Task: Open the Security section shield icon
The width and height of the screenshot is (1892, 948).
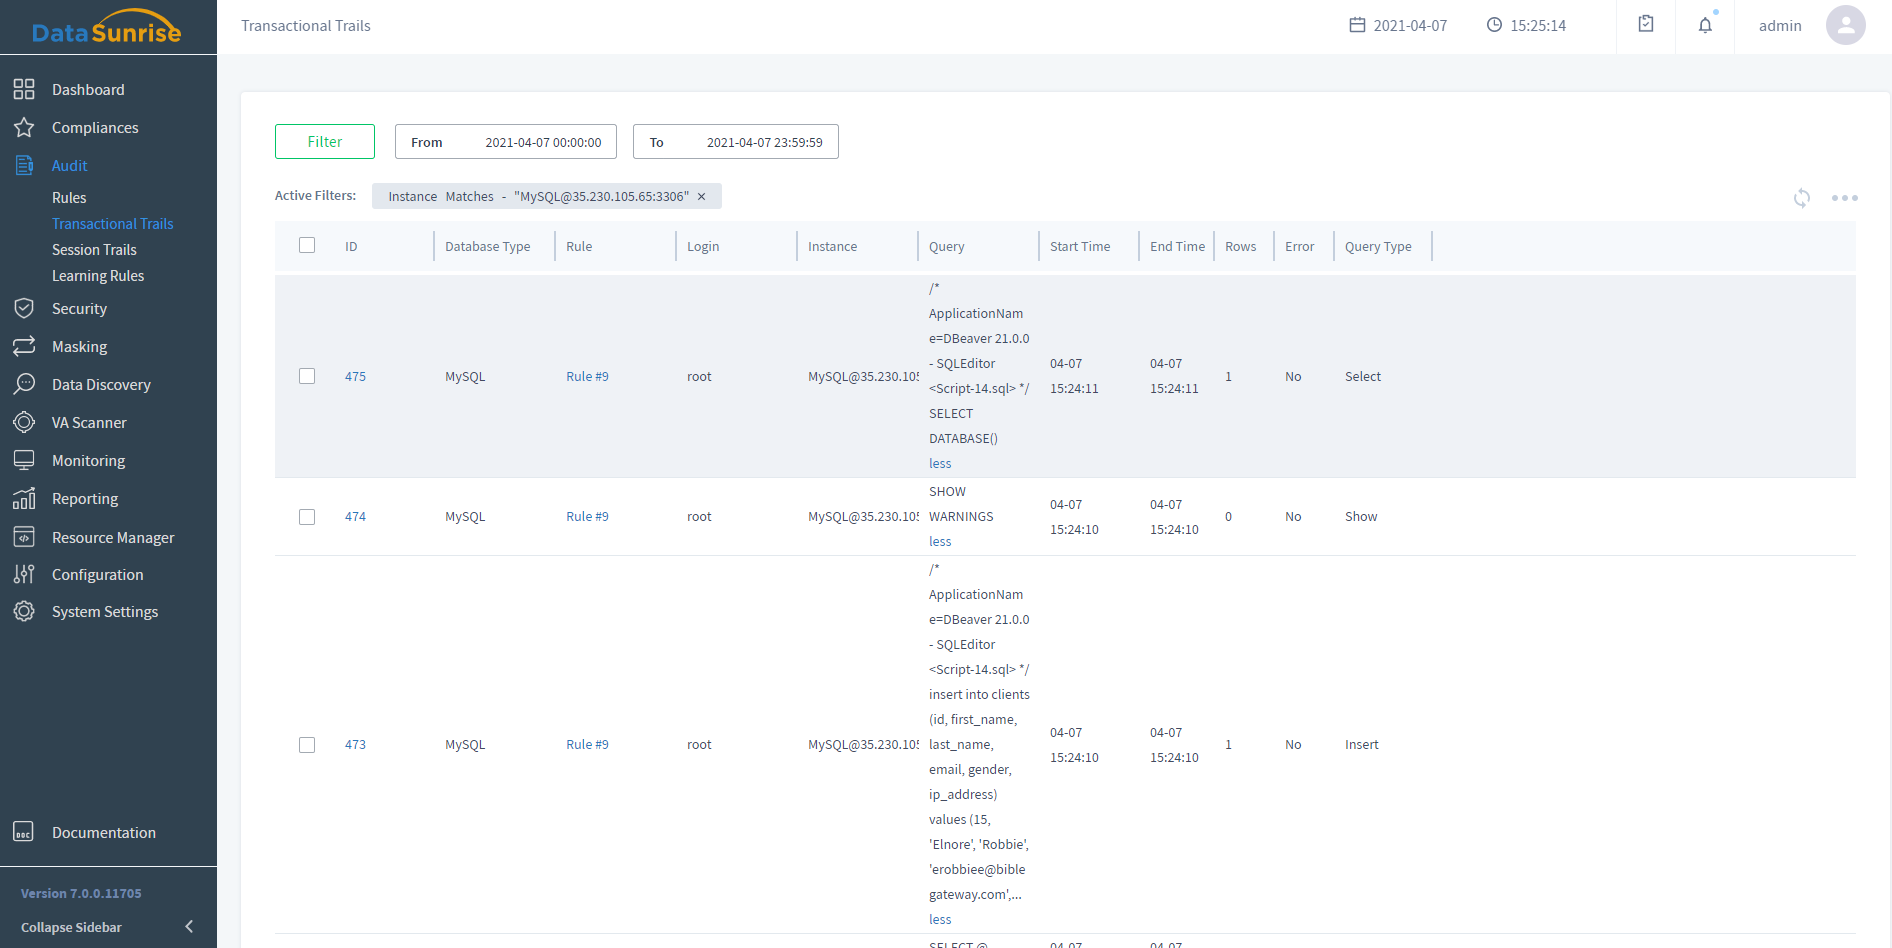Action: tap(24, 309)
